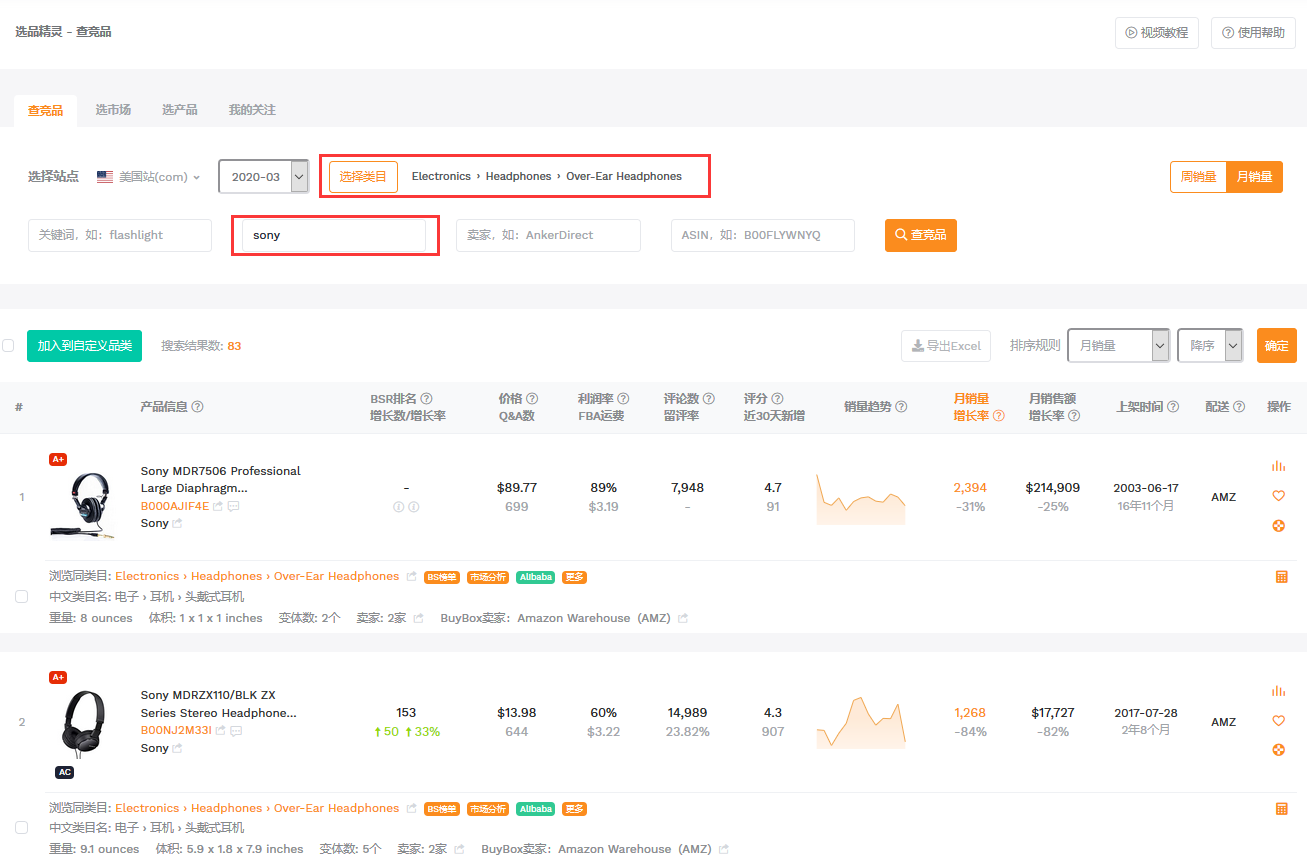This screenshot has height=864, width=1307.
Task: Open link icon after first product's category breadcrumb
Action: [410, 576]
